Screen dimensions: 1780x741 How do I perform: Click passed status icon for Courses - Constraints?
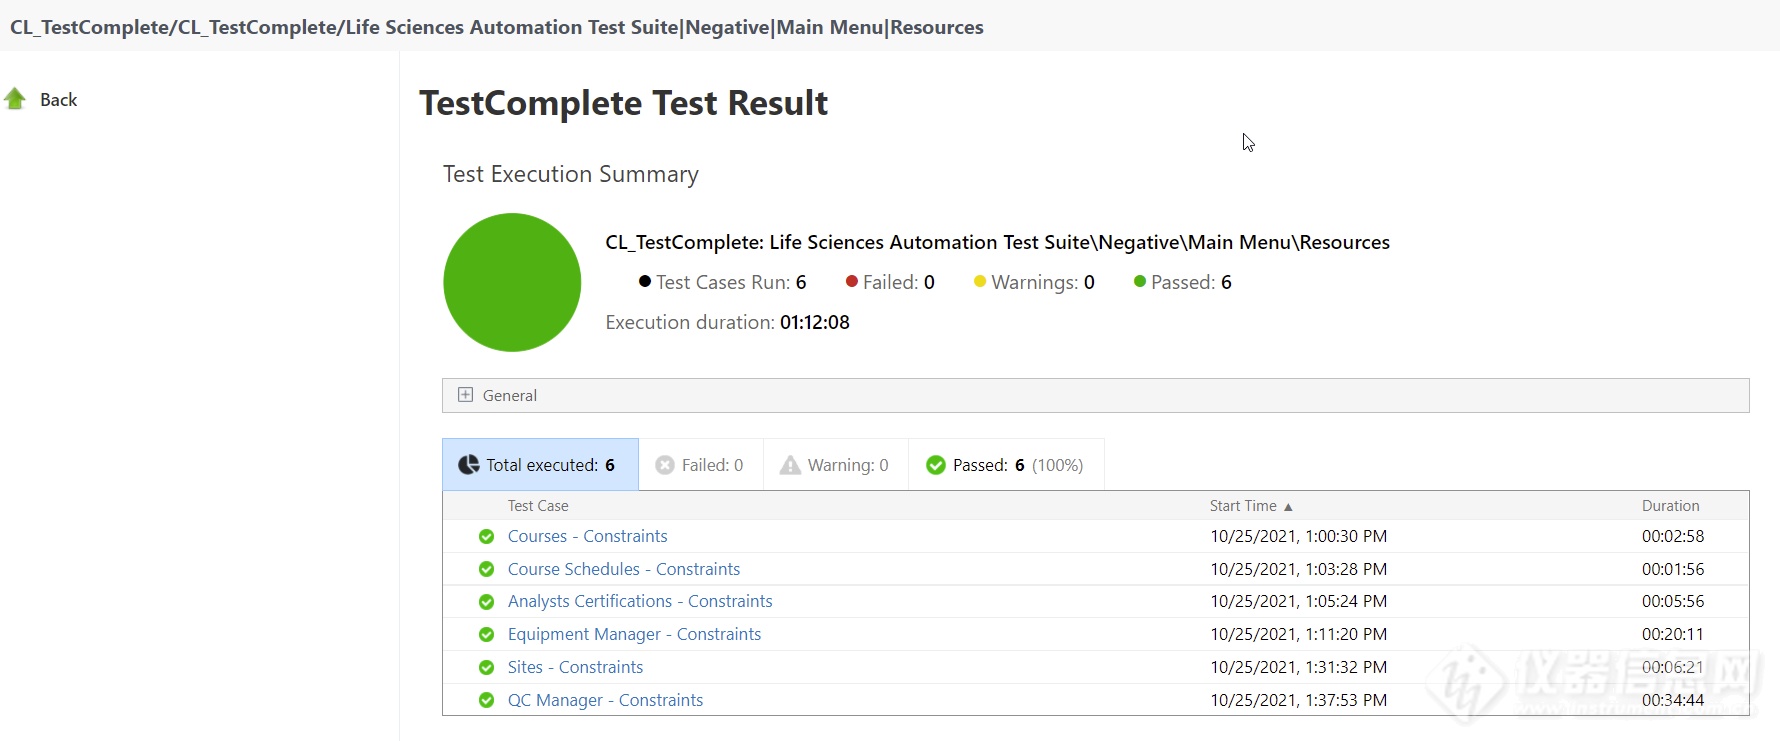[x=486, y=537]
